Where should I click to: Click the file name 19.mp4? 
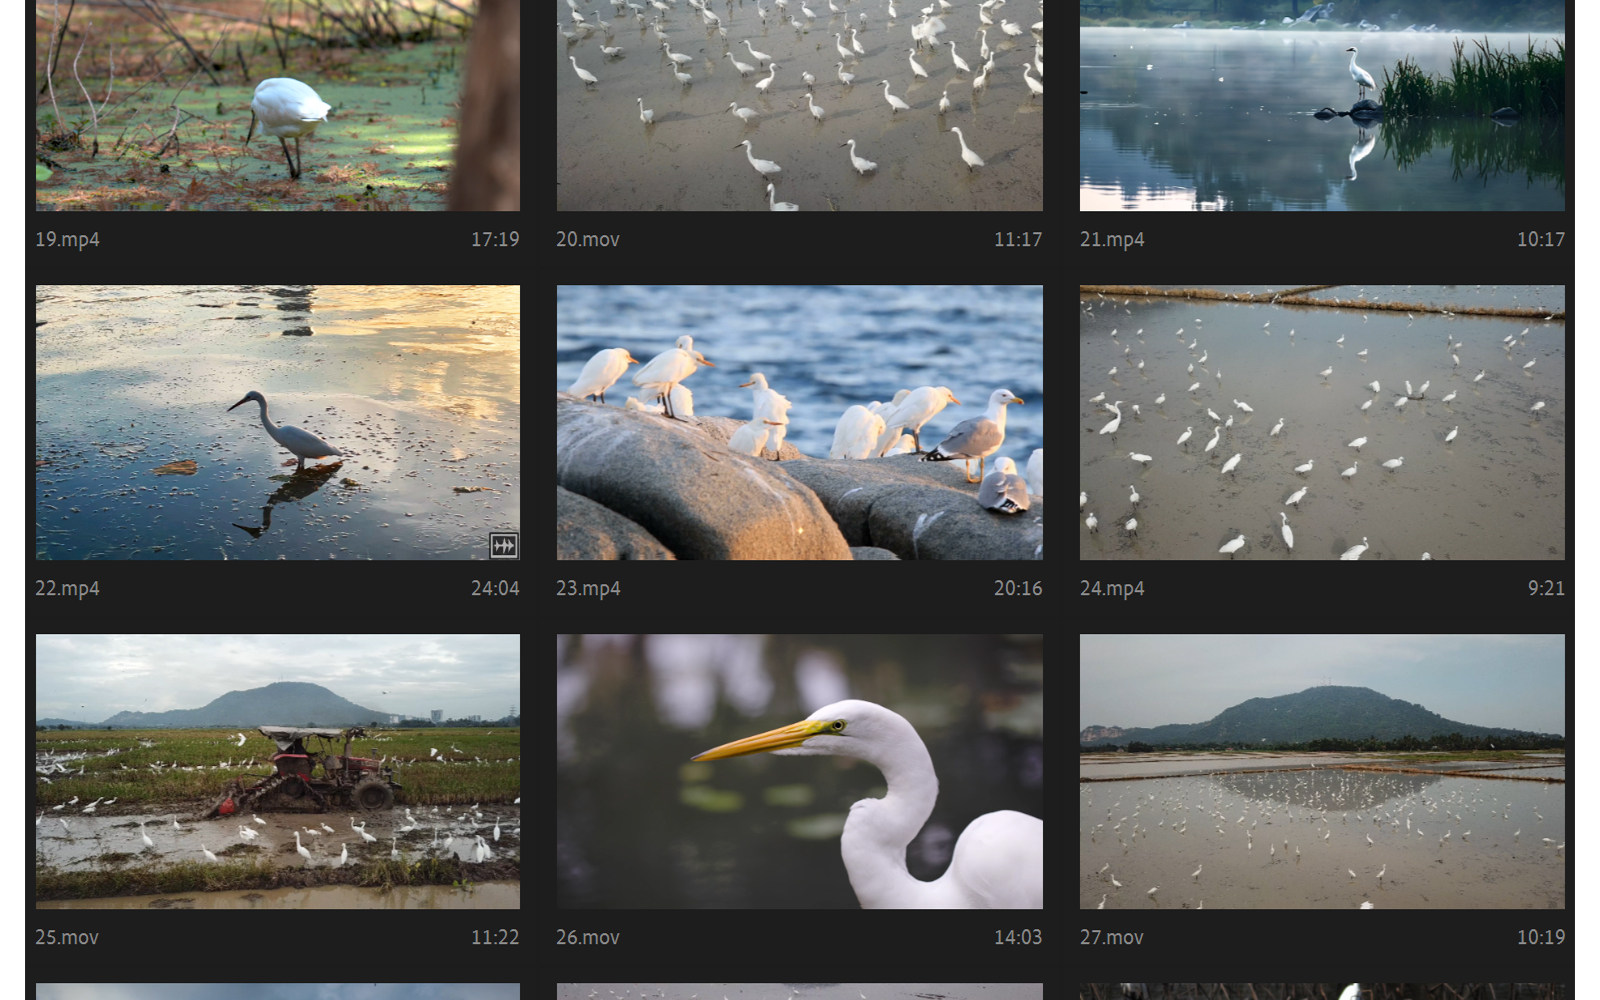point(67,240)
